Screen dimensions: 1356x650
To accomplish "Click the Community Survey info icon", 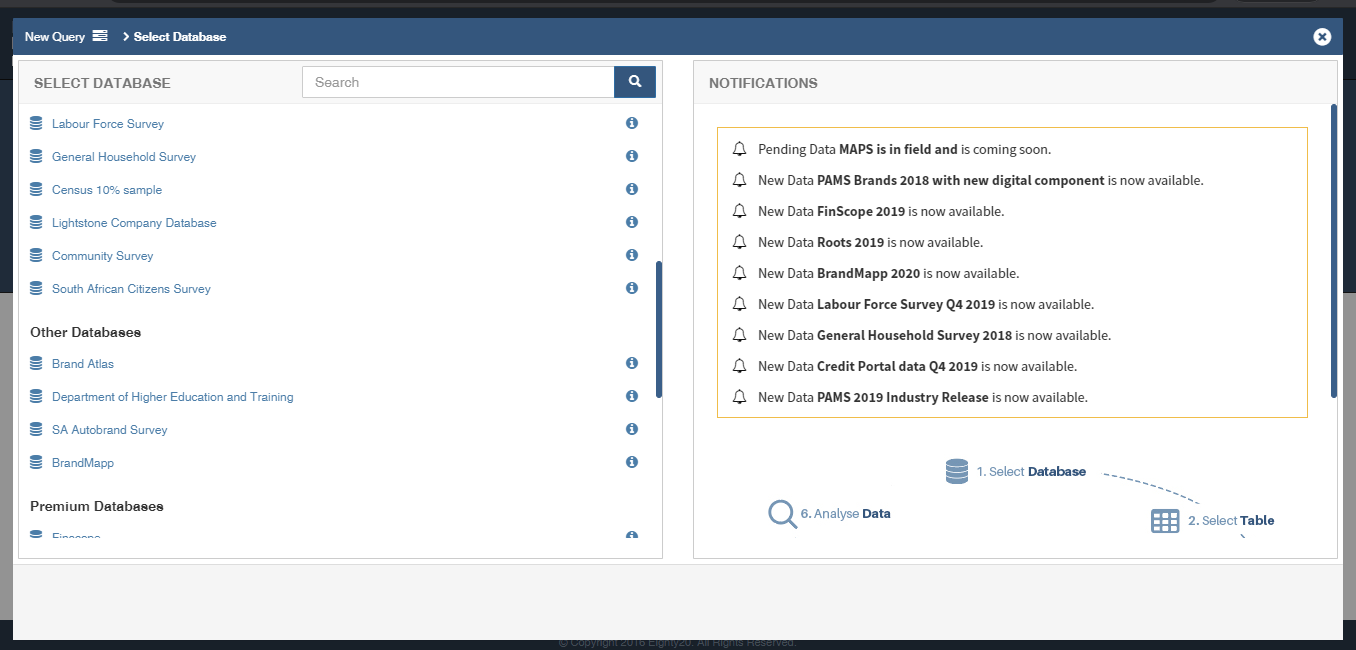I will (632, 255).
